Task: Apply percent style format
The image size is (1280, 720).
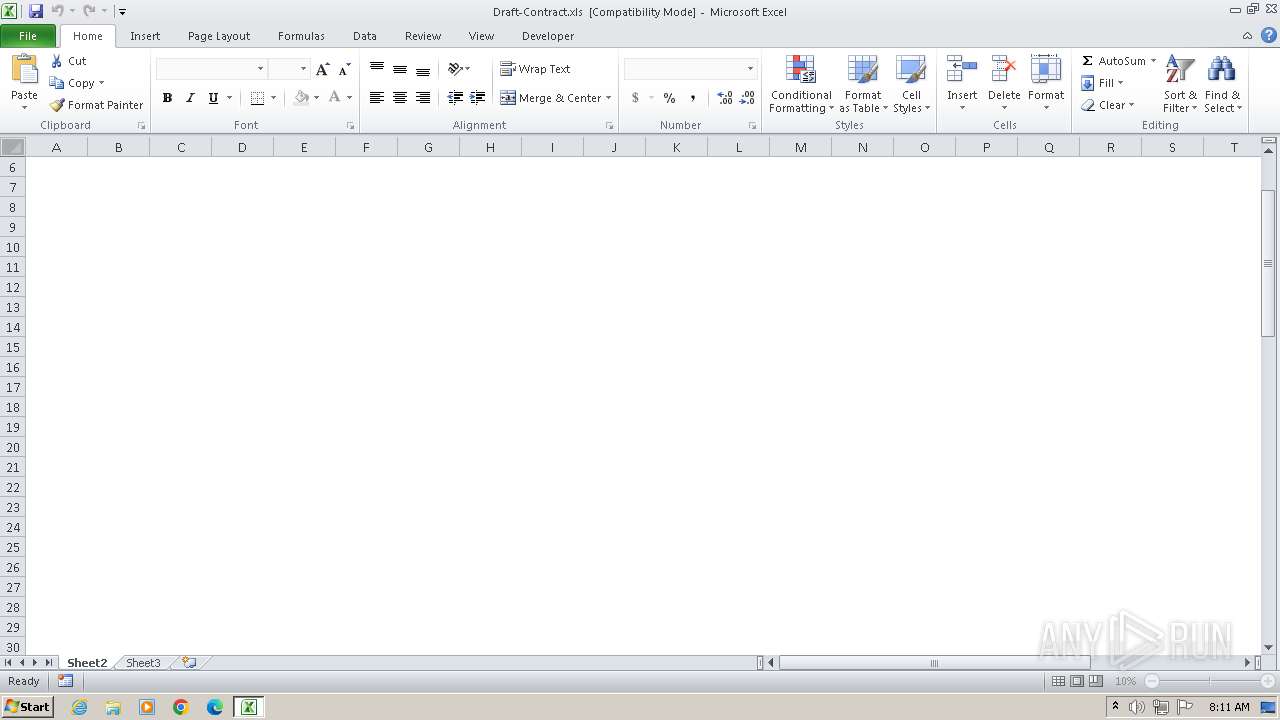Action: (669, 98)
